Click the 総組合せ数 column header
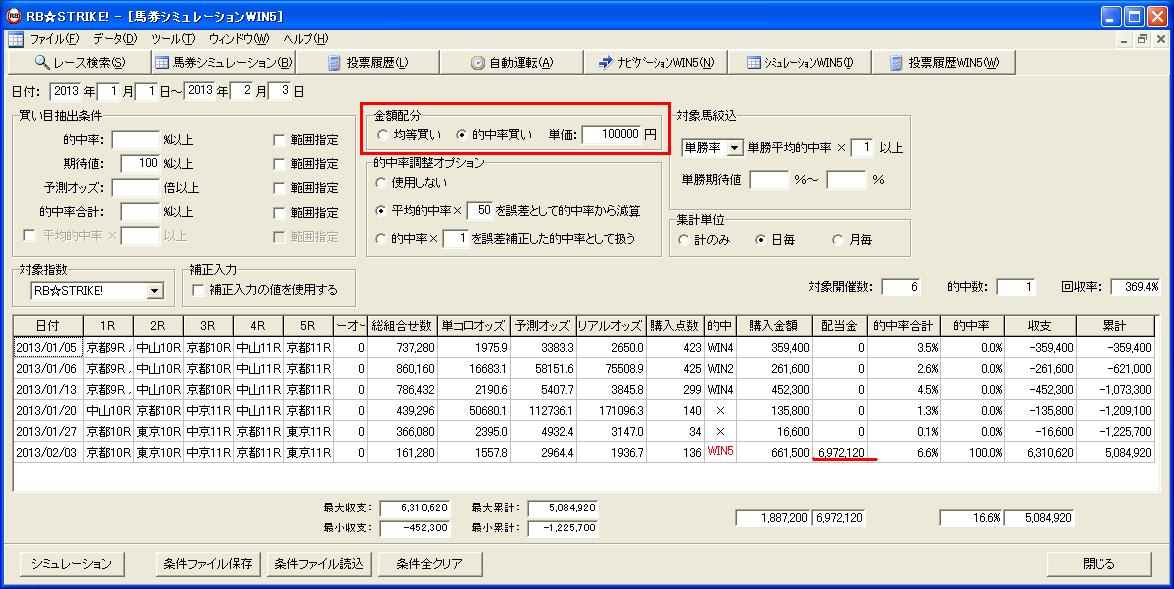The image size is (1174, 589). 402,326
